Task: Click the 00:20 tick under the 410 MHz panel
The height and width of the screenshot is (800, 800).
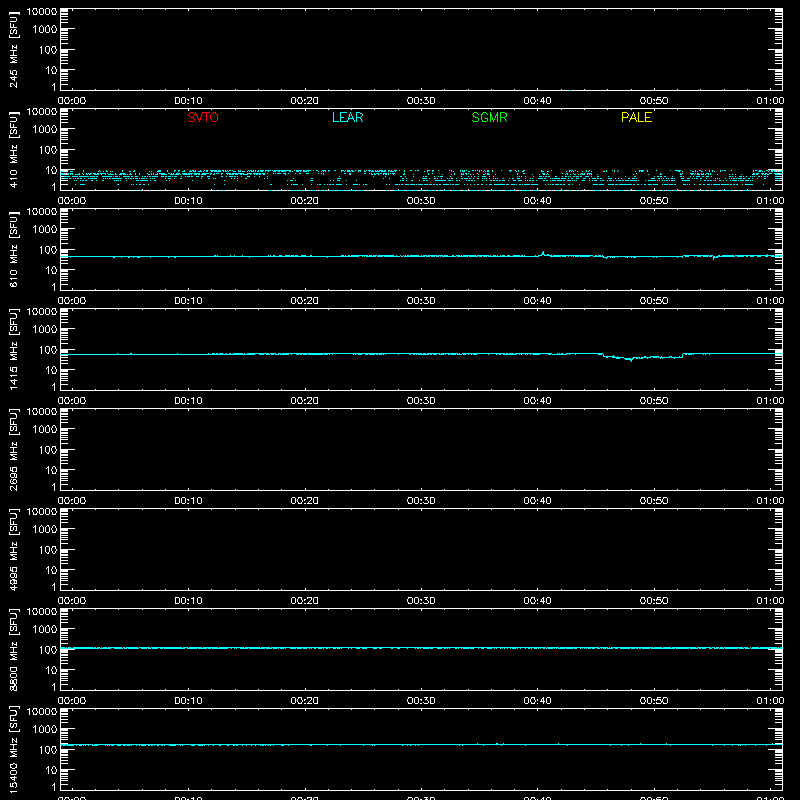Action: tap(305, 201)
